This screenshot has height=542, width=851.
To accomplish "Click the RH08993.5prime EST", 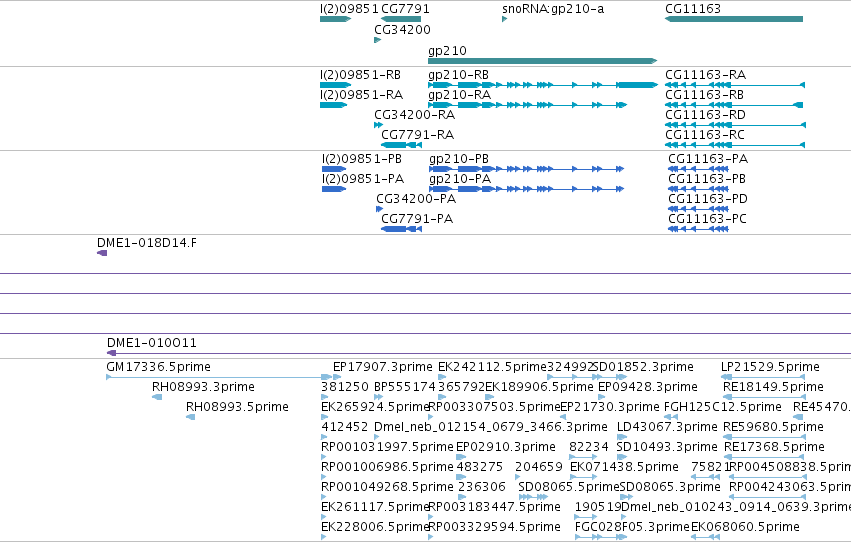I will 190,417.
